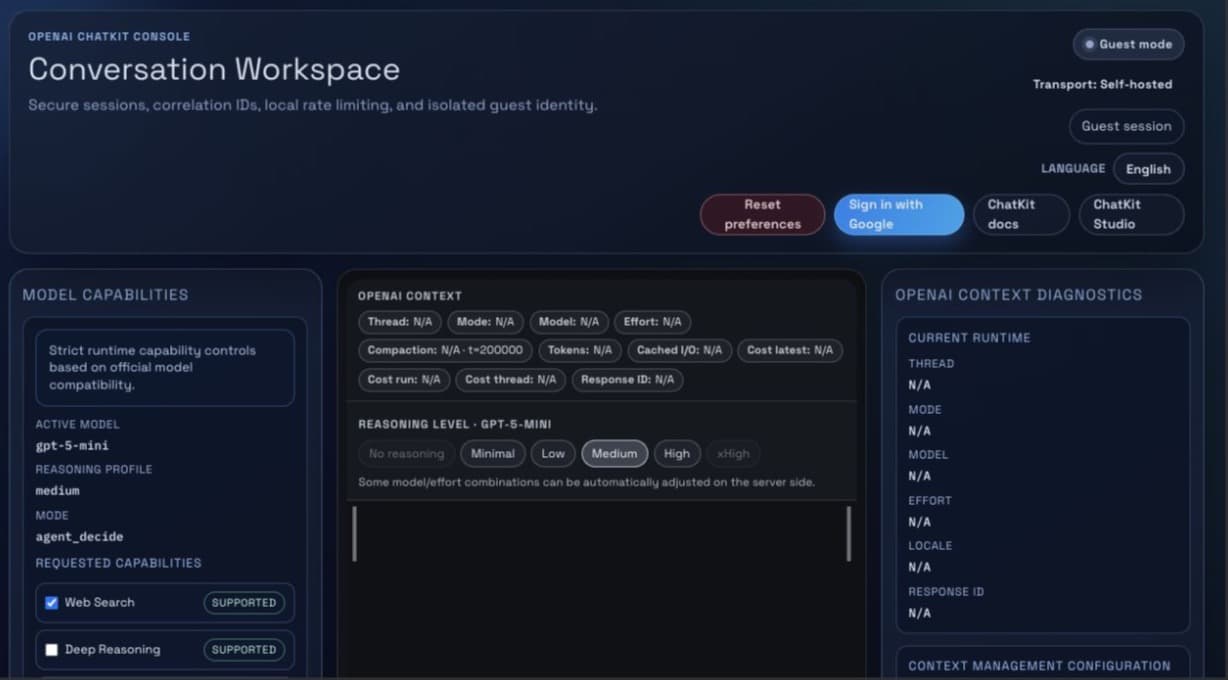Click the chat area left edge handle
This screenshot has width=1228, height=680.
(x=354, y=533)
